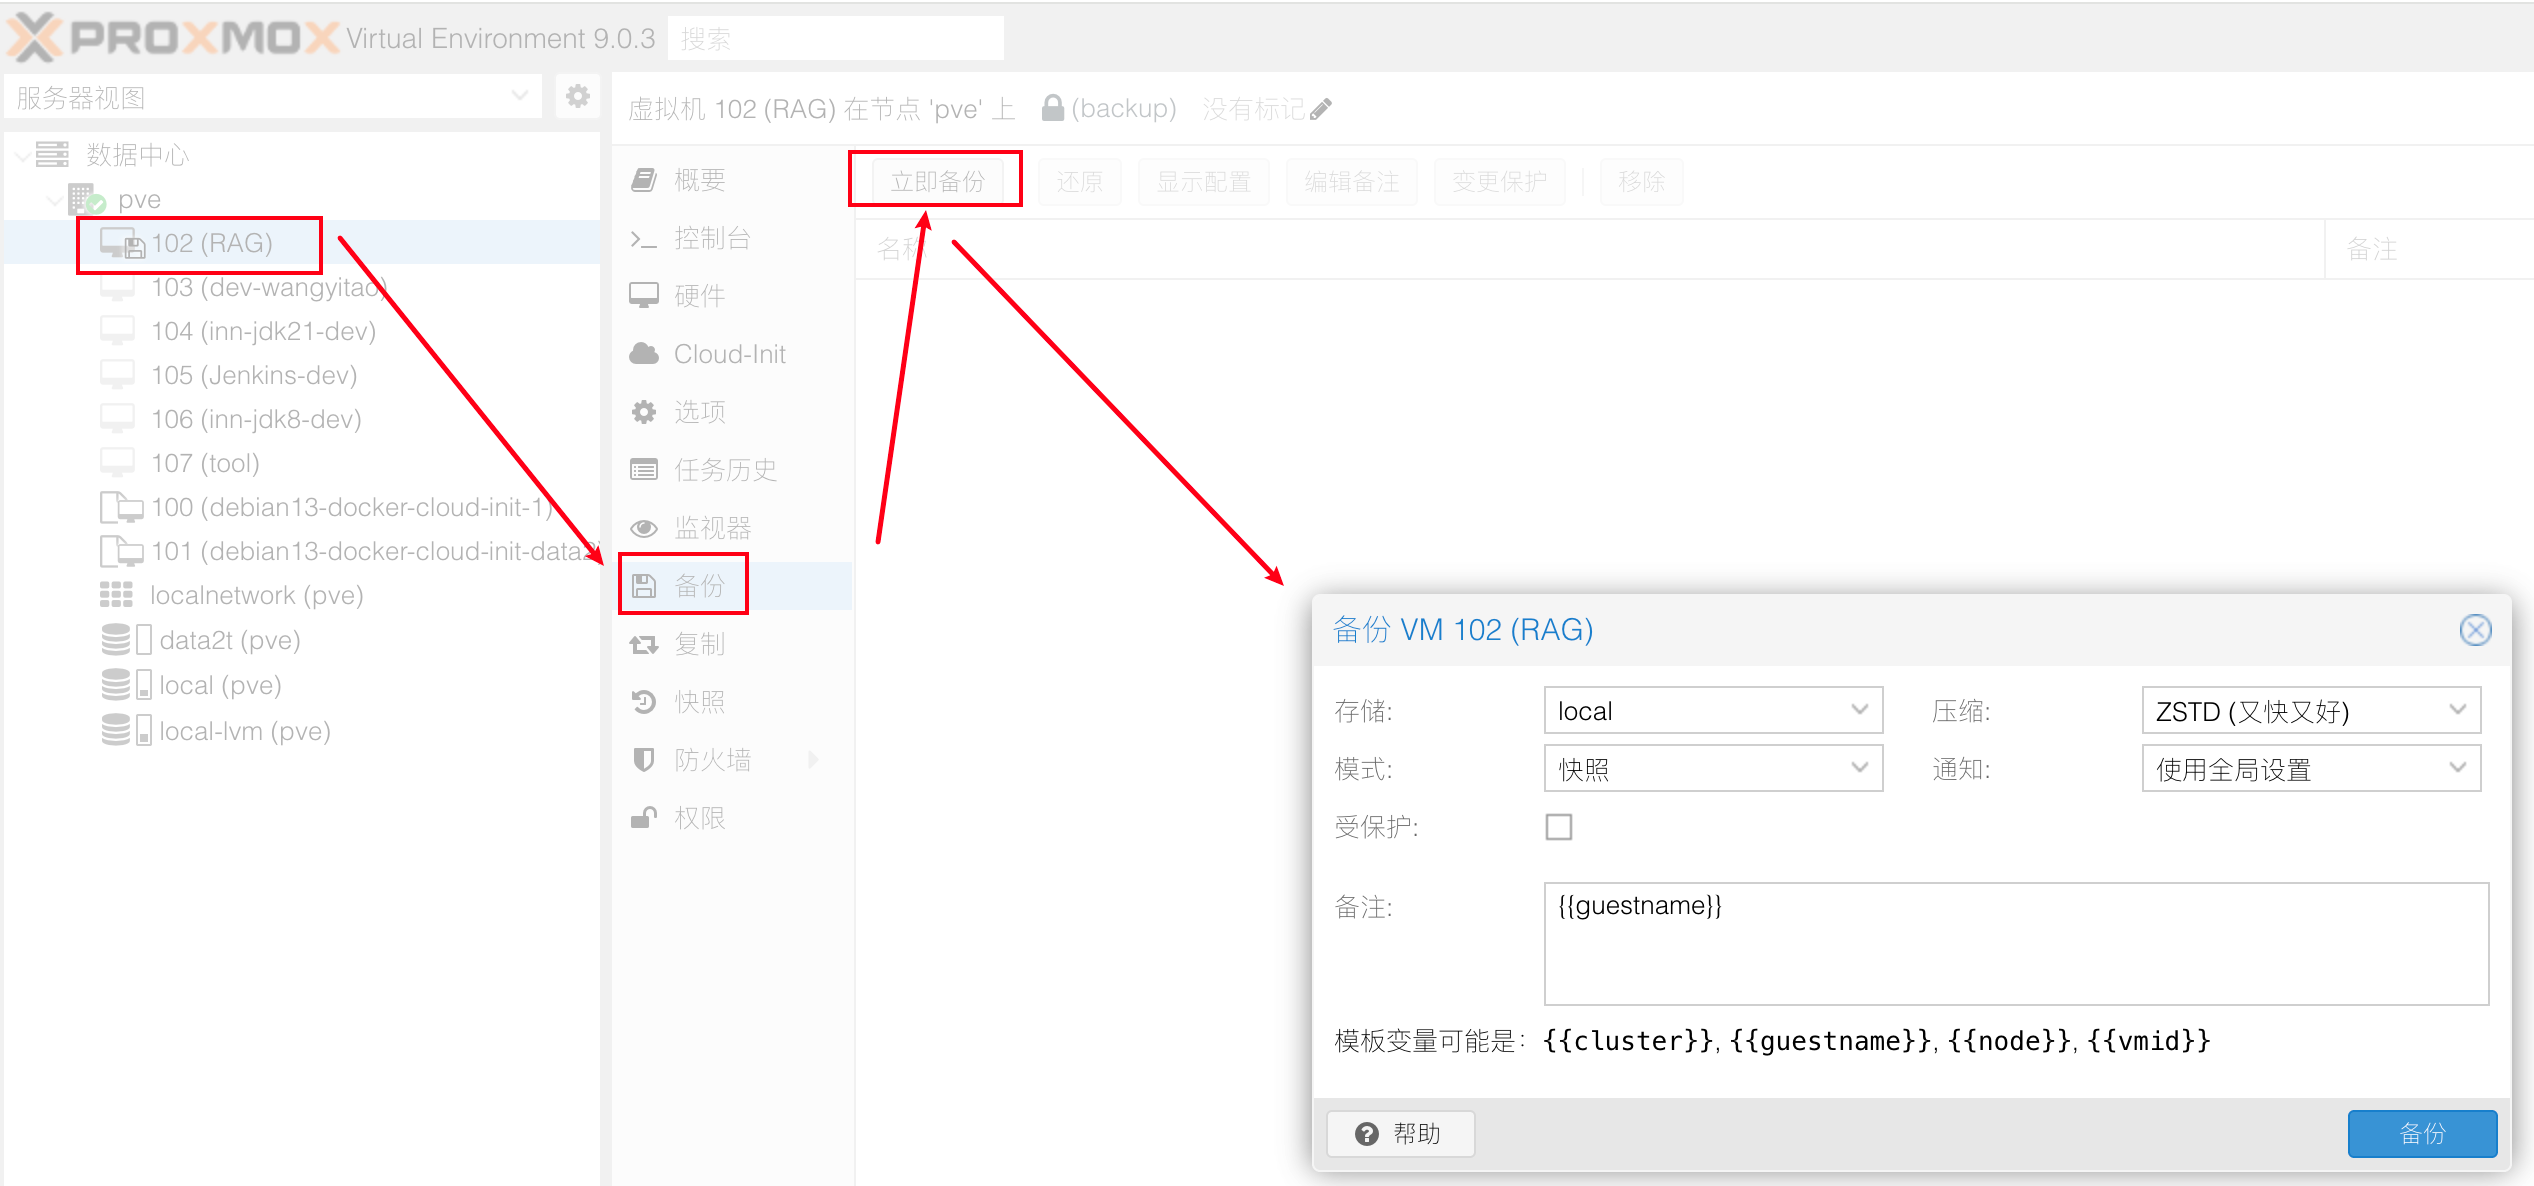
Task: Close the 备份 VM 102 dialog
Action: (2475, 630)
